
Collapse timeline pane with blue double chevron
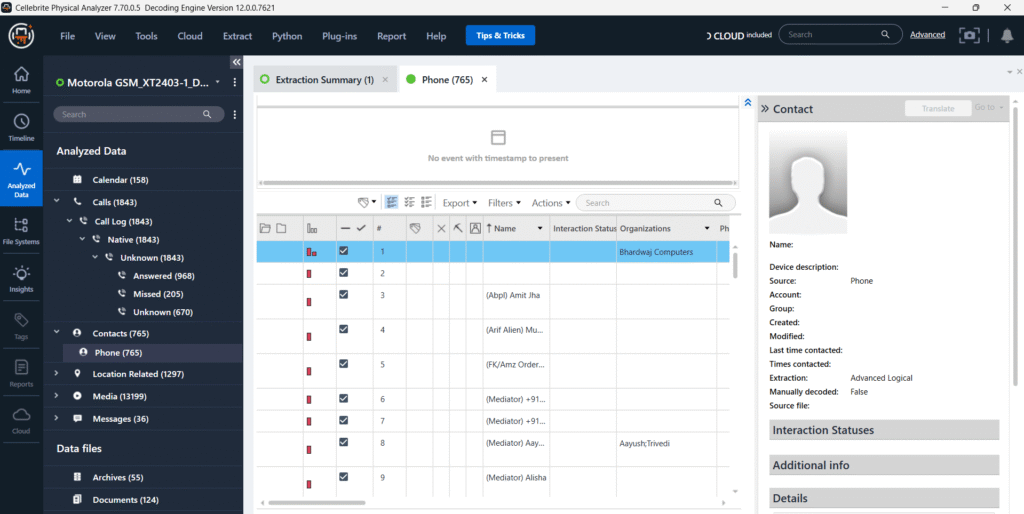[x=748, y=103]
